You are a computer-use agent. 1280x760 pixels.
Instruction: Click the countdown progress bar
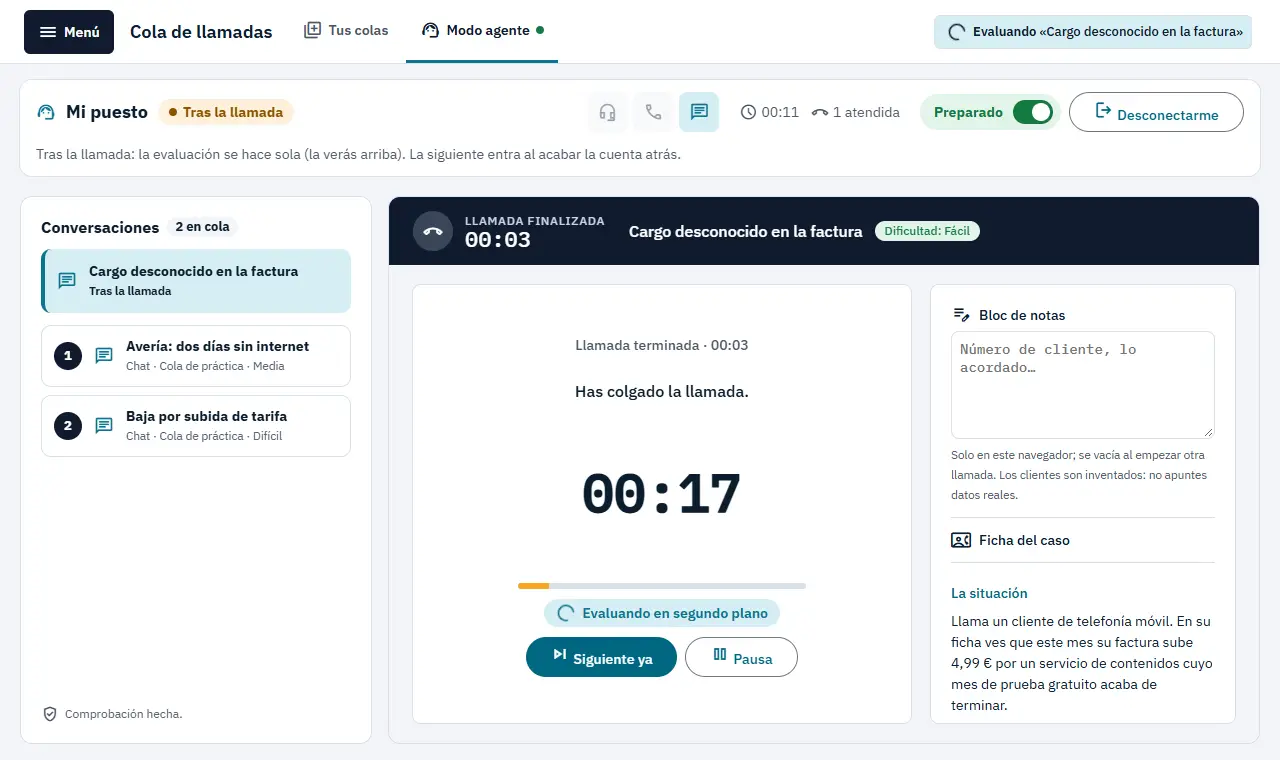click(x=662, y=586)
